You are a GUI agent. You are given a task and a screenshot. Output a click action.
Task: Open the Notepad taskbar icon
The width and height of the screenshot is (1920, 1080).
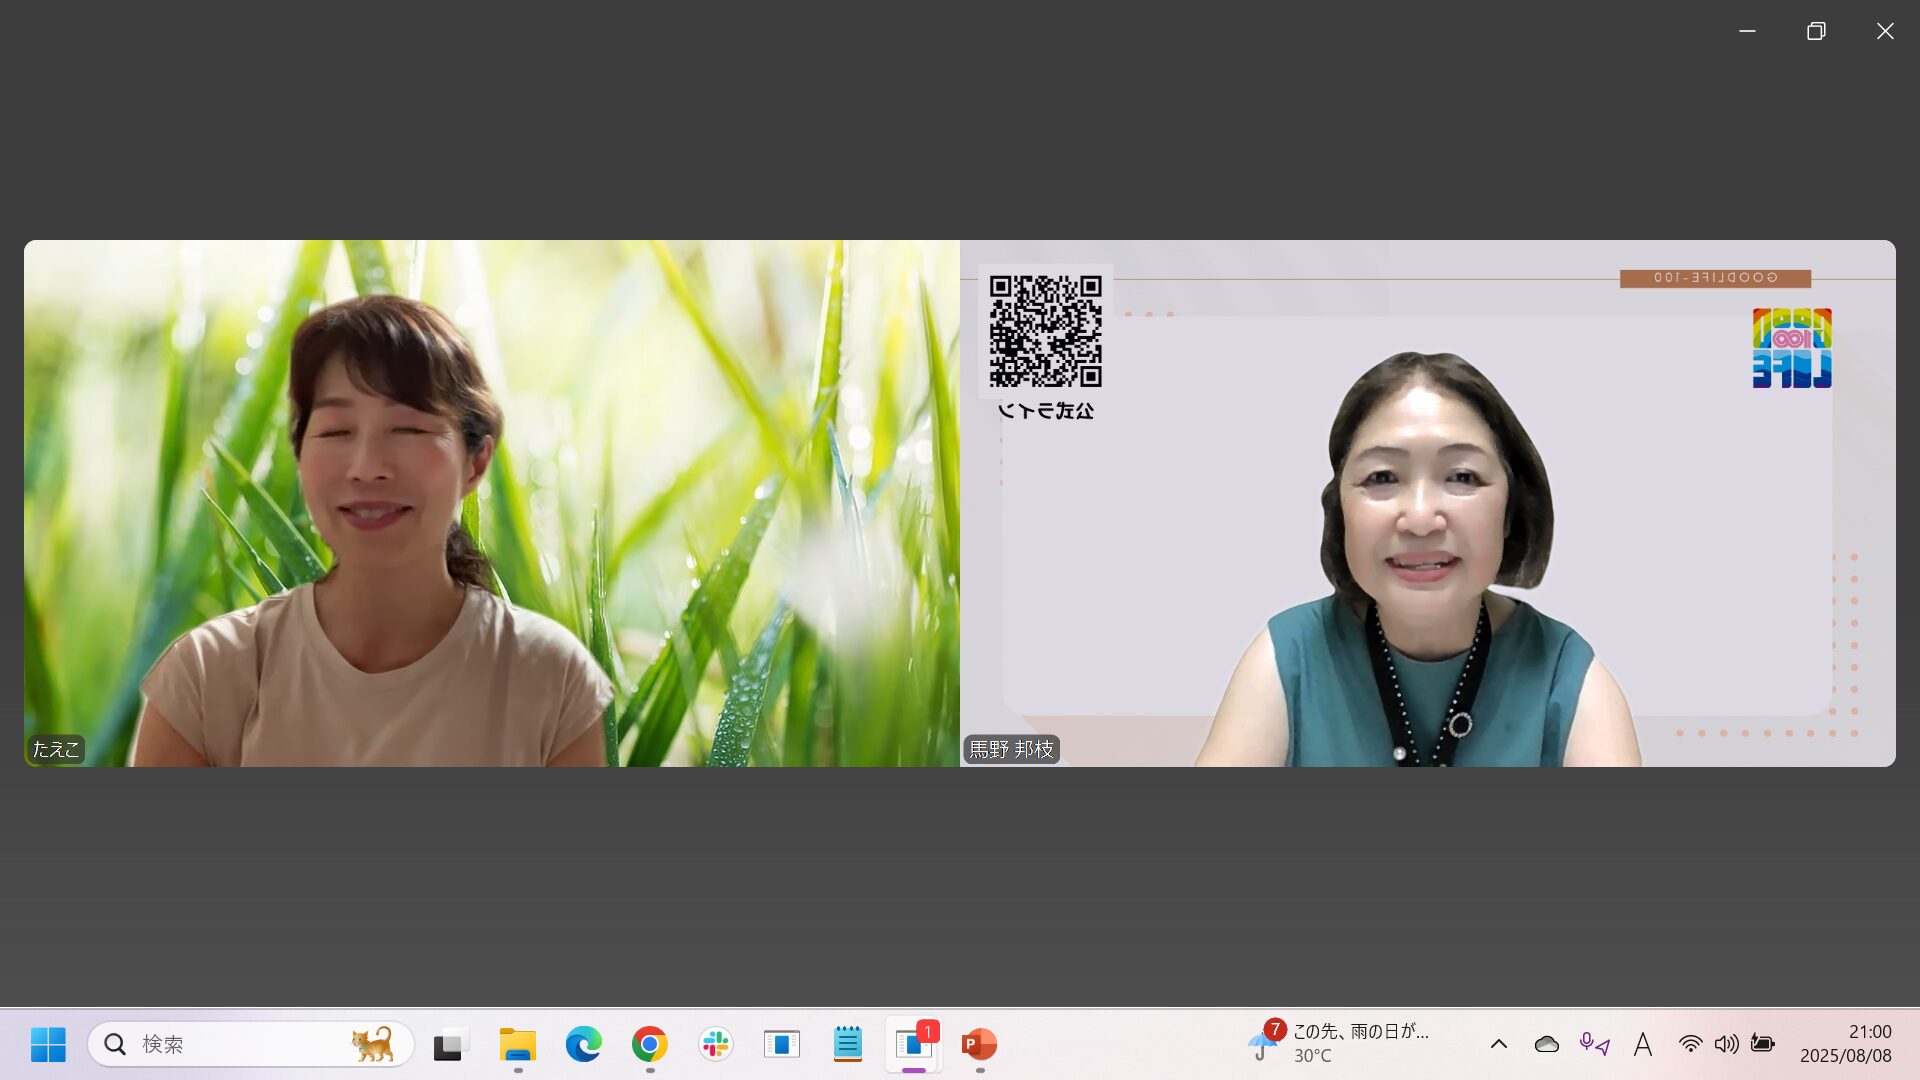[x=847, y=1044]
